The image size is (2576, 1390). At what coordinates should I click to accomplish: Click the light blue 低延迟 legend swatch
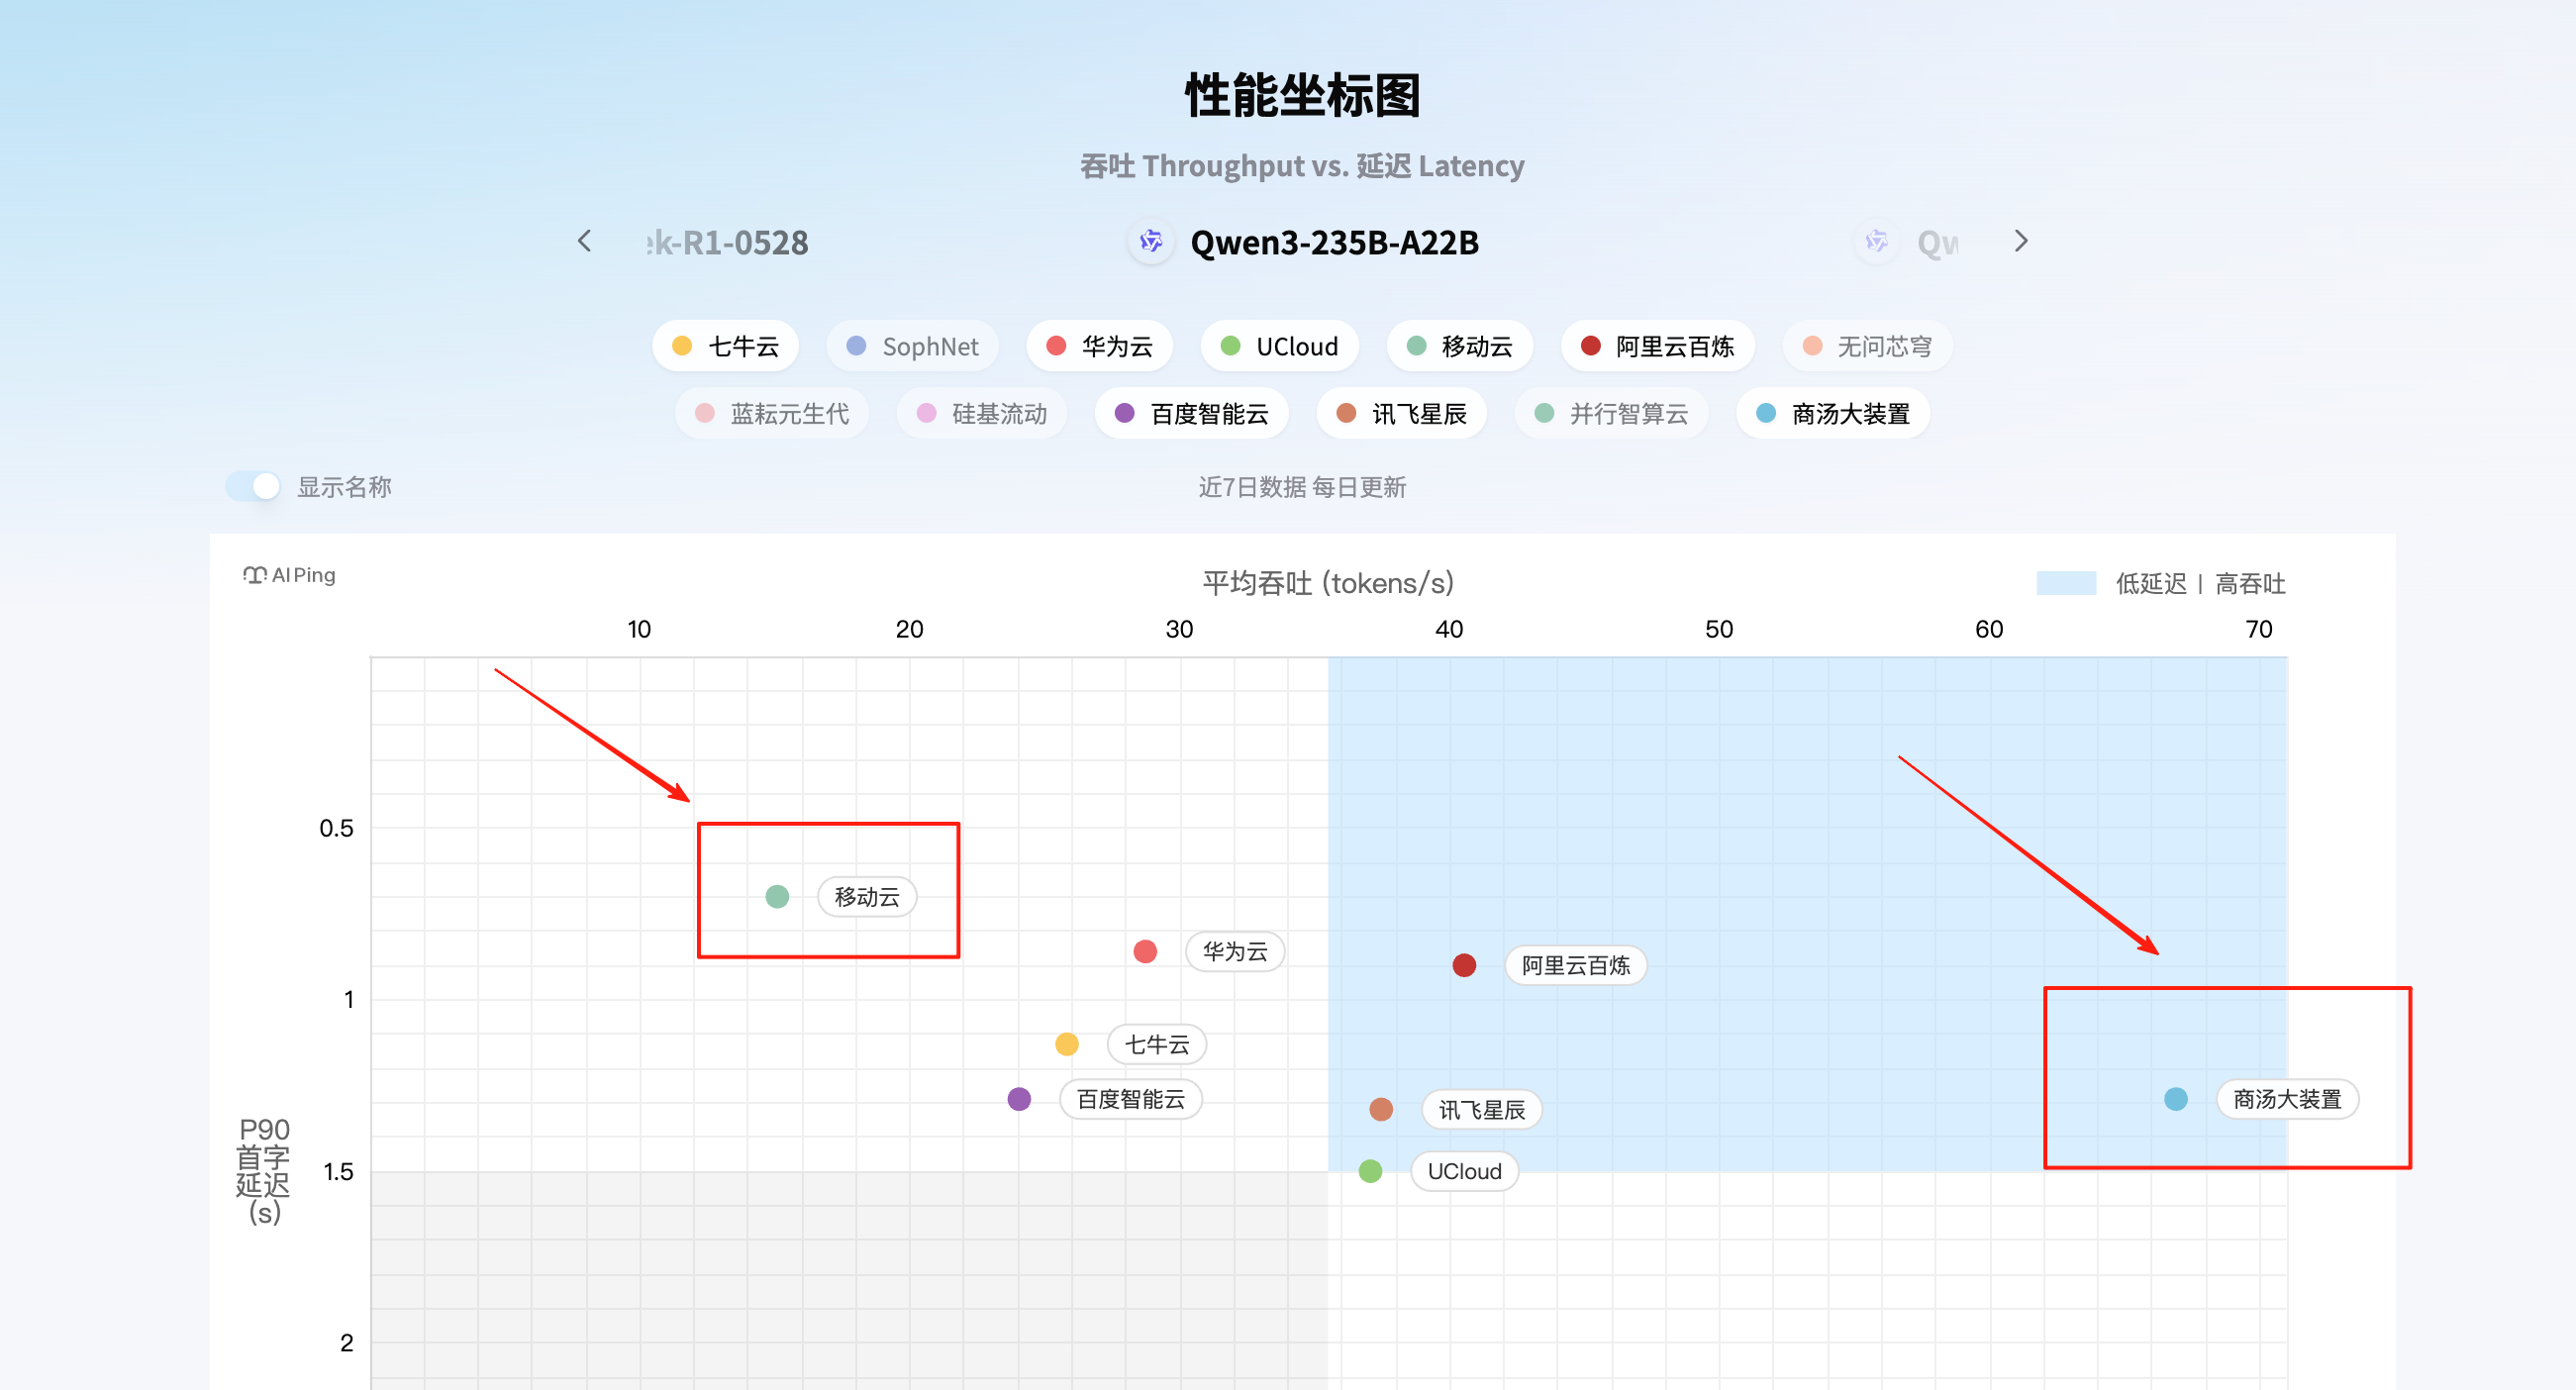[2066, 583]
